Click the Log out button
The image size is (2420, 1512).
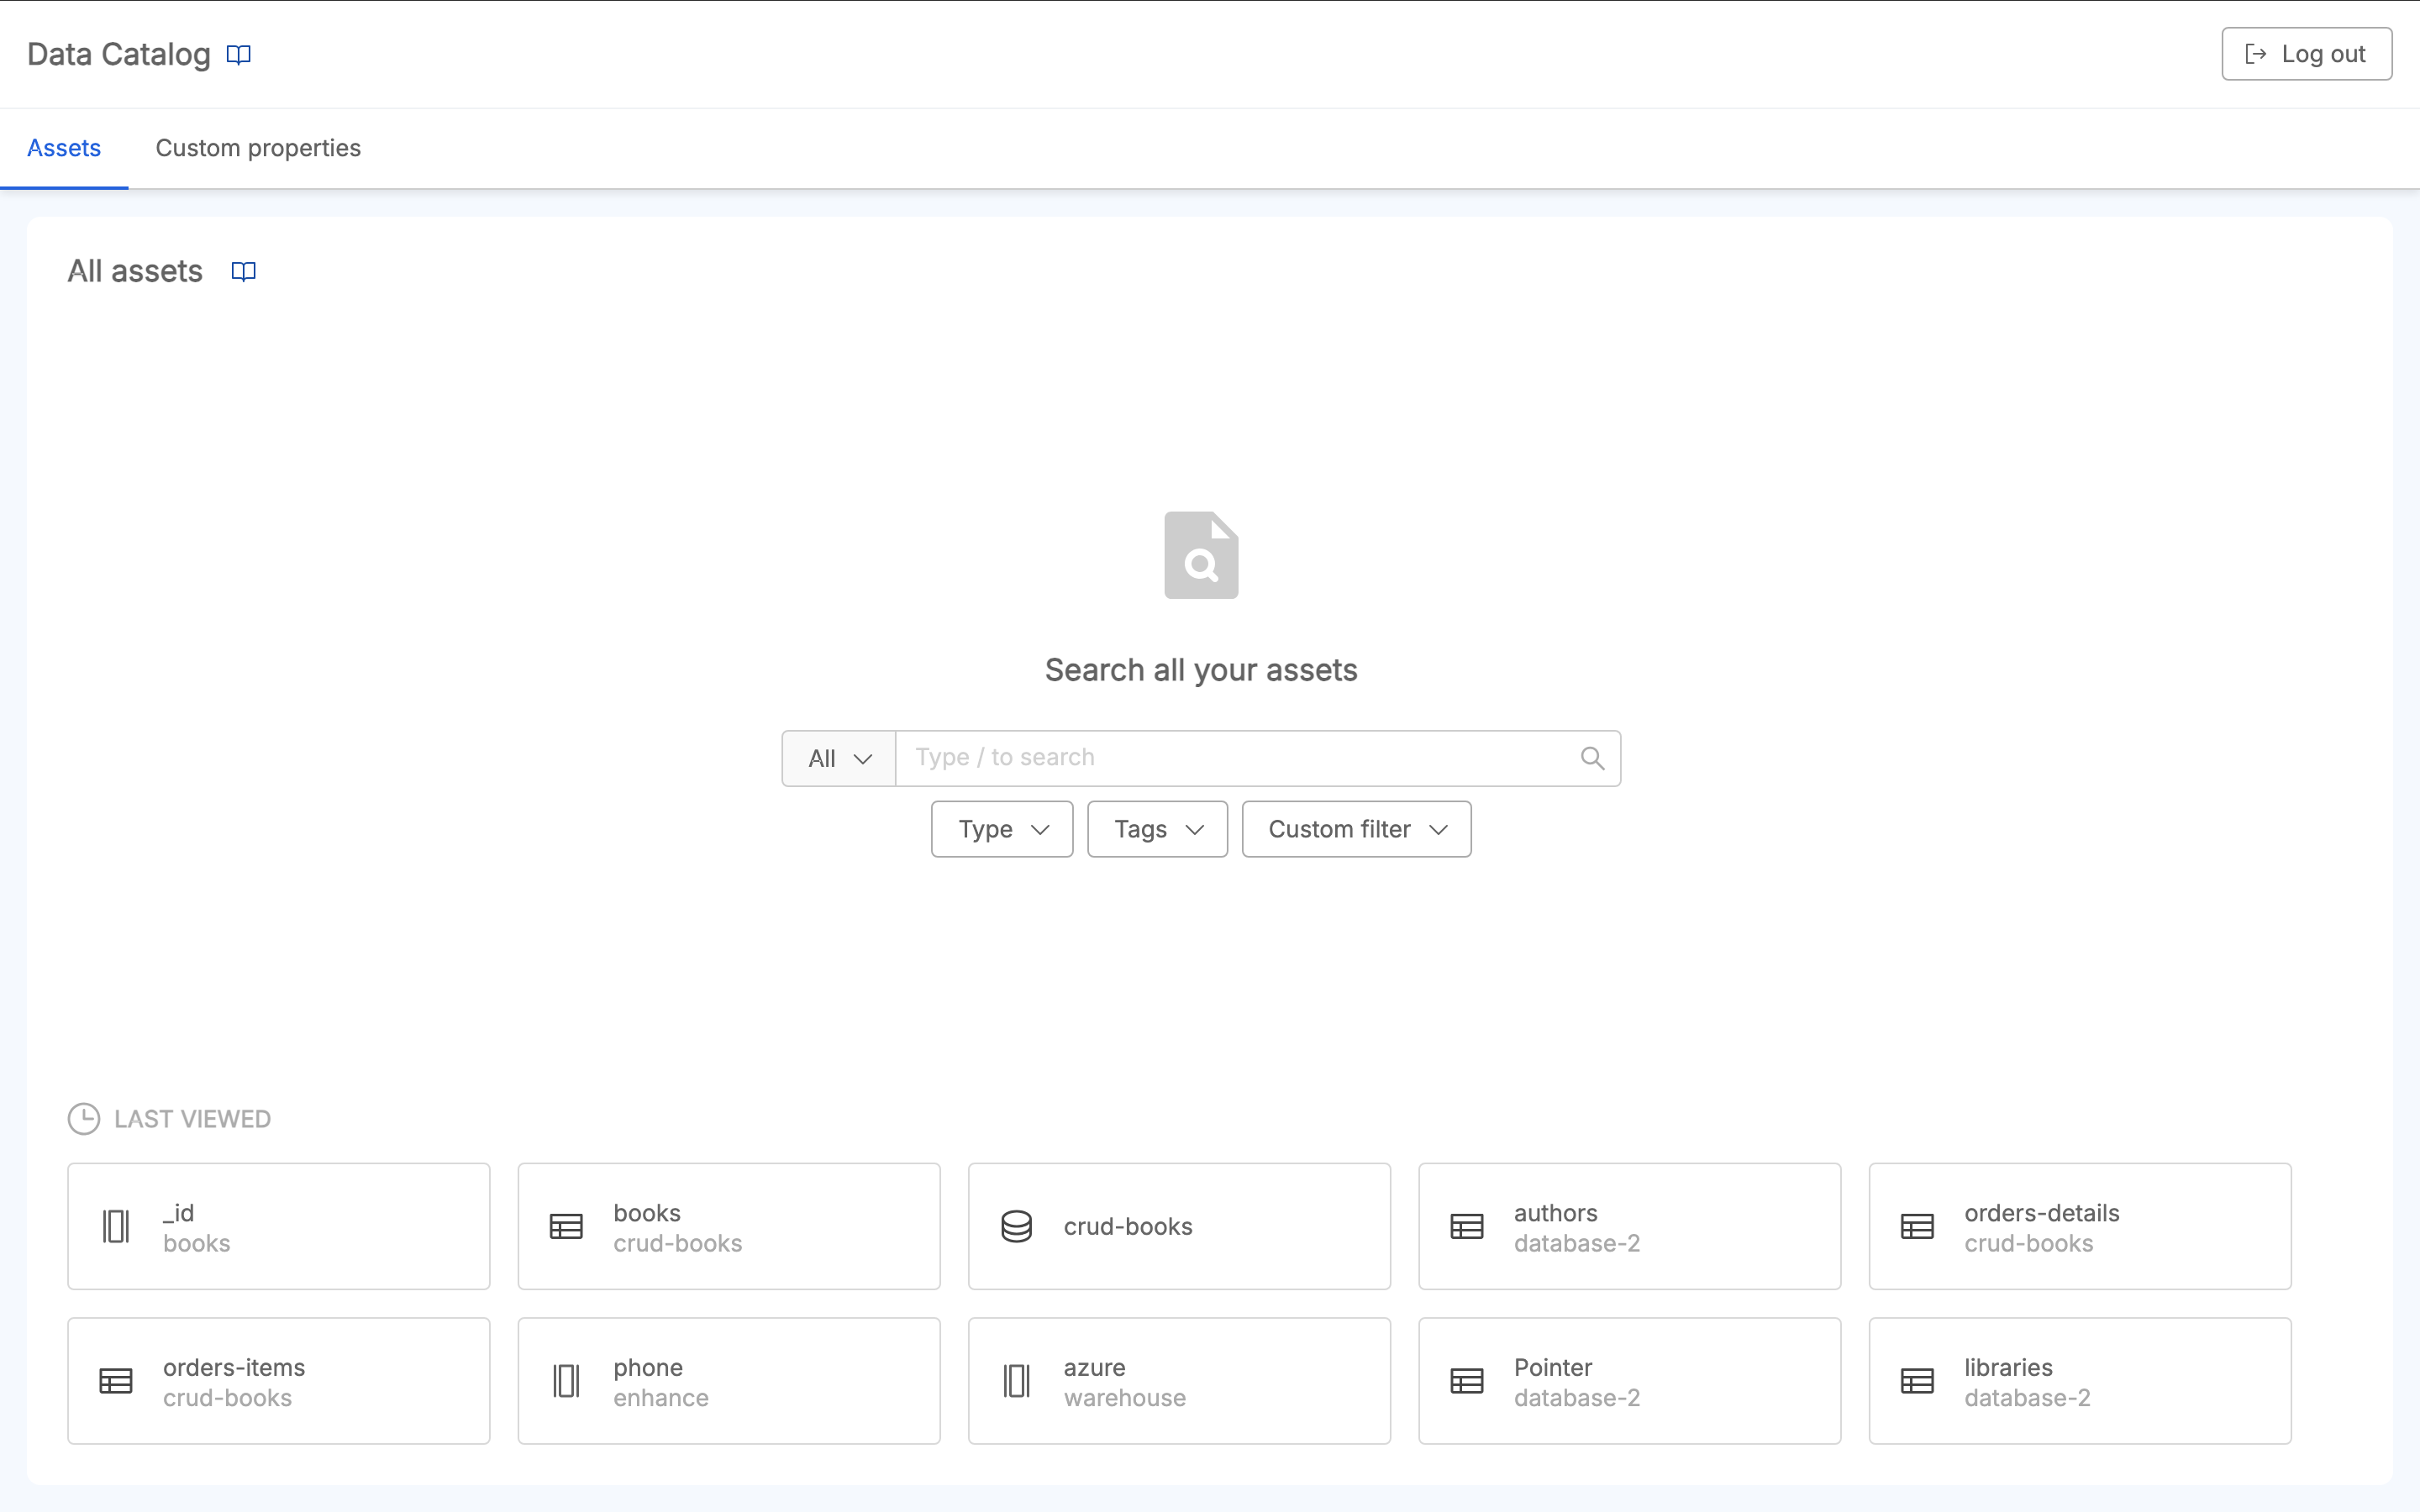click(2306, 54)
